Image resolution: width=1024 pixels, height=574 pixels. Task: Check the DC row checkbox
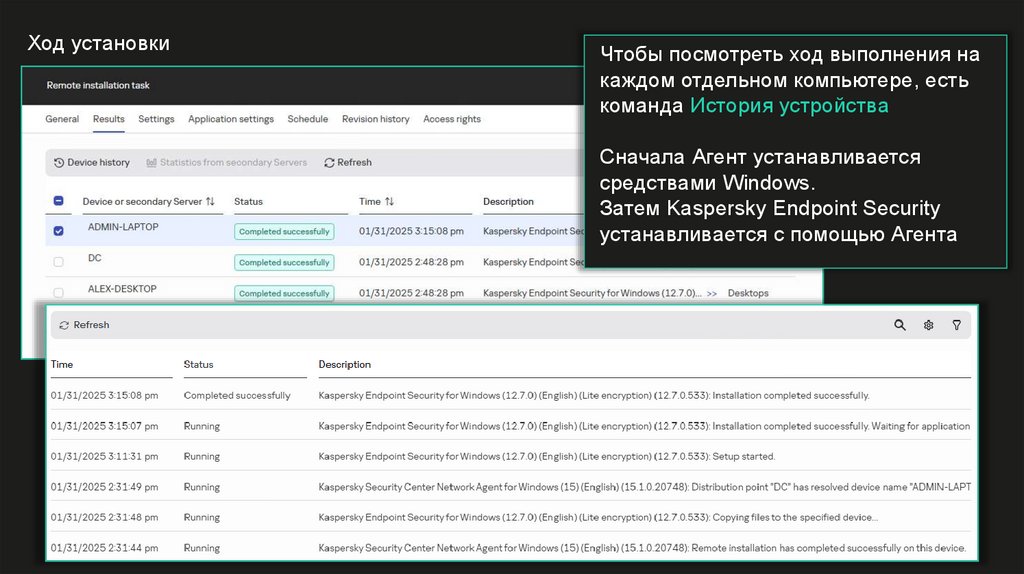[58, 262]
